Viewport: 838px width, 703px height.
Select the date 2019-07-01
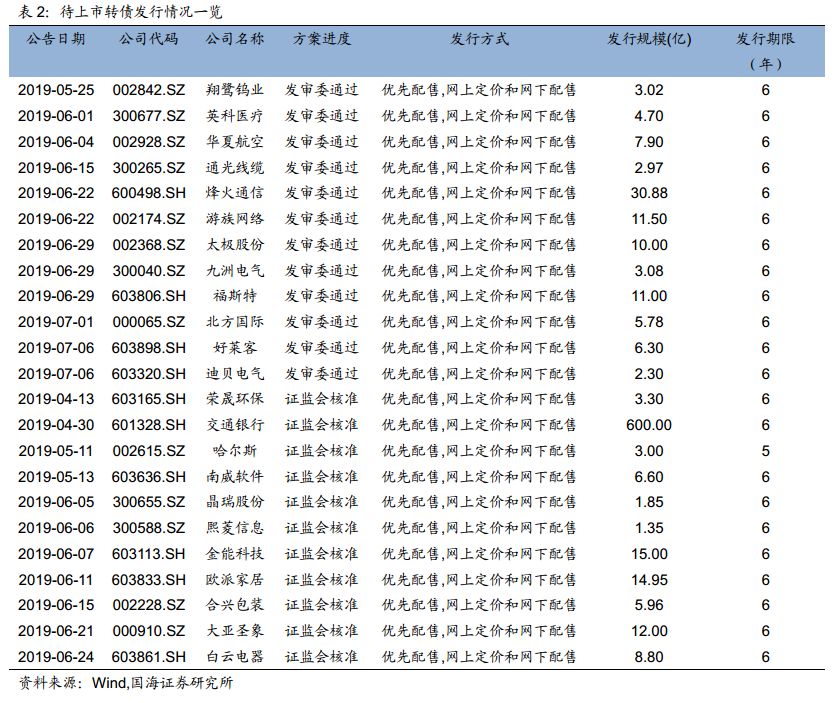(x=56, y=322)
